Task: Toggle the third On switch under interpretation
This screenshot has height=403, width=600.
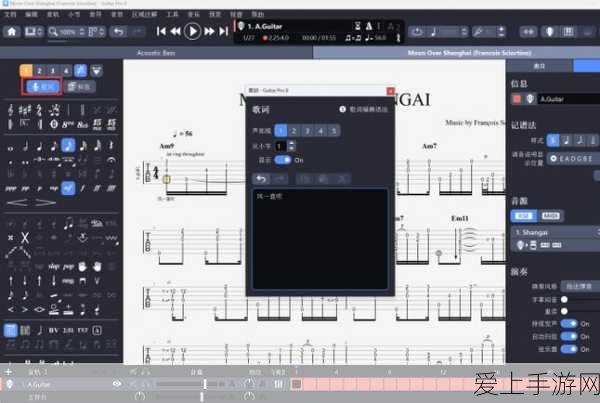Action: [569, 349]
